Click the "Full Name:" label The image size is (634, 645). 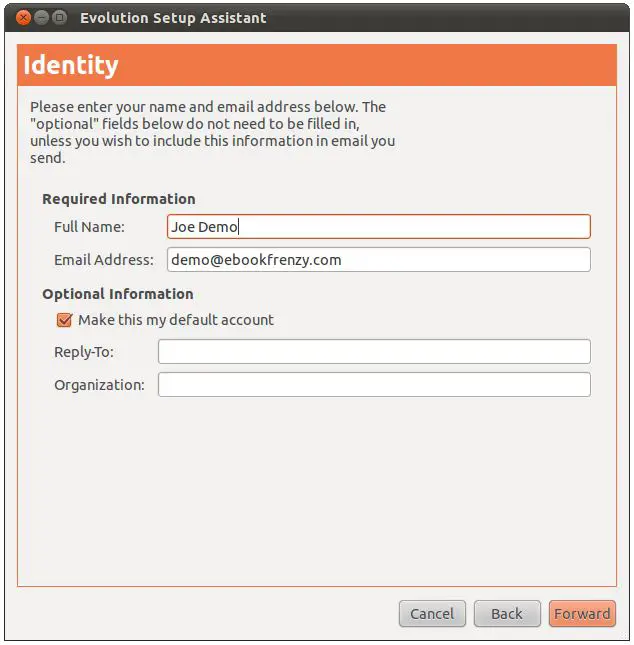89,227
